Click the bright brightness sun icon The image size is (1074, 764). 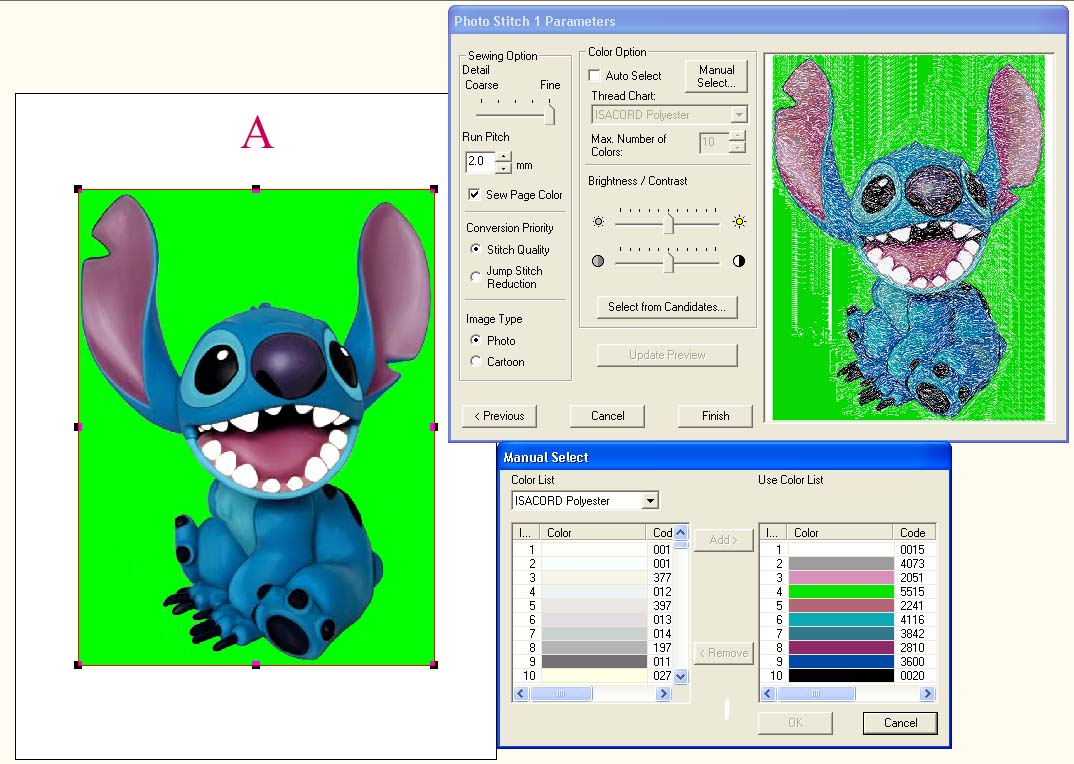point(740,222)
